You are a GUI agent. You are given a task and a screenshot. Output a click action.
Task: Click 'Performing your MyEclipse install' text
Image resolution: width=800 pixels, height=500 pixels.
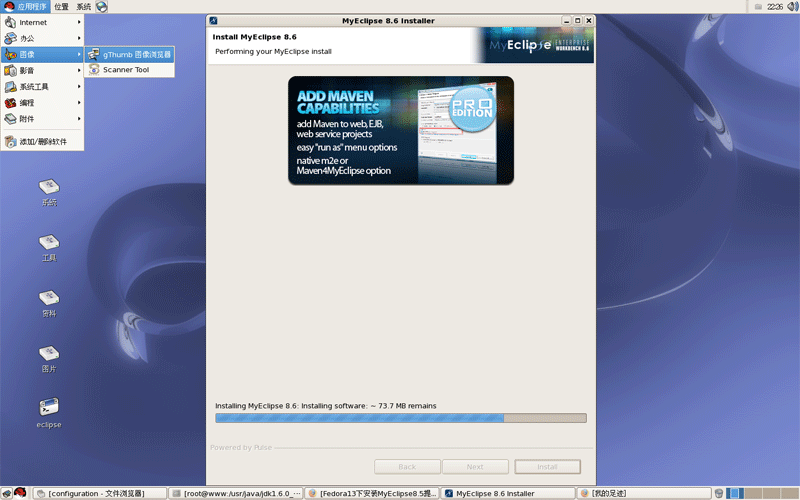pyautogui.click(x=273, y=52)
